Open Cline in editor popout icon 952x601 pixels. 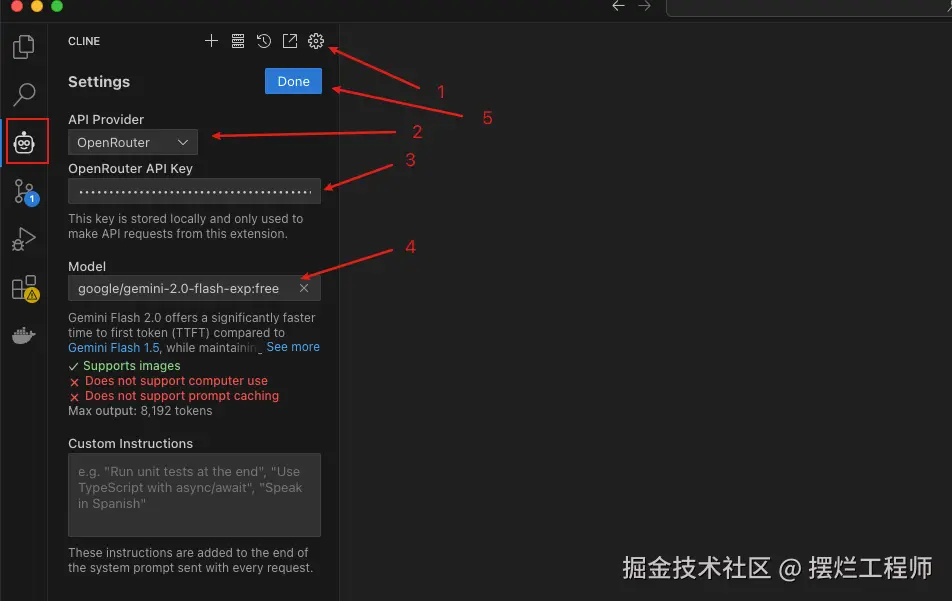(x=290, y=41)
